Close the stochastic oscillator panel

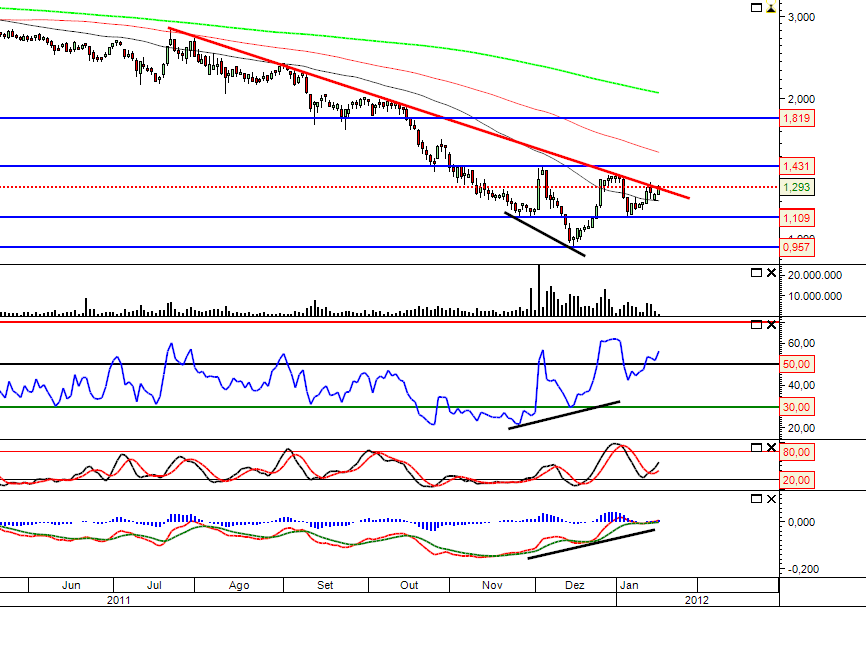770,446
